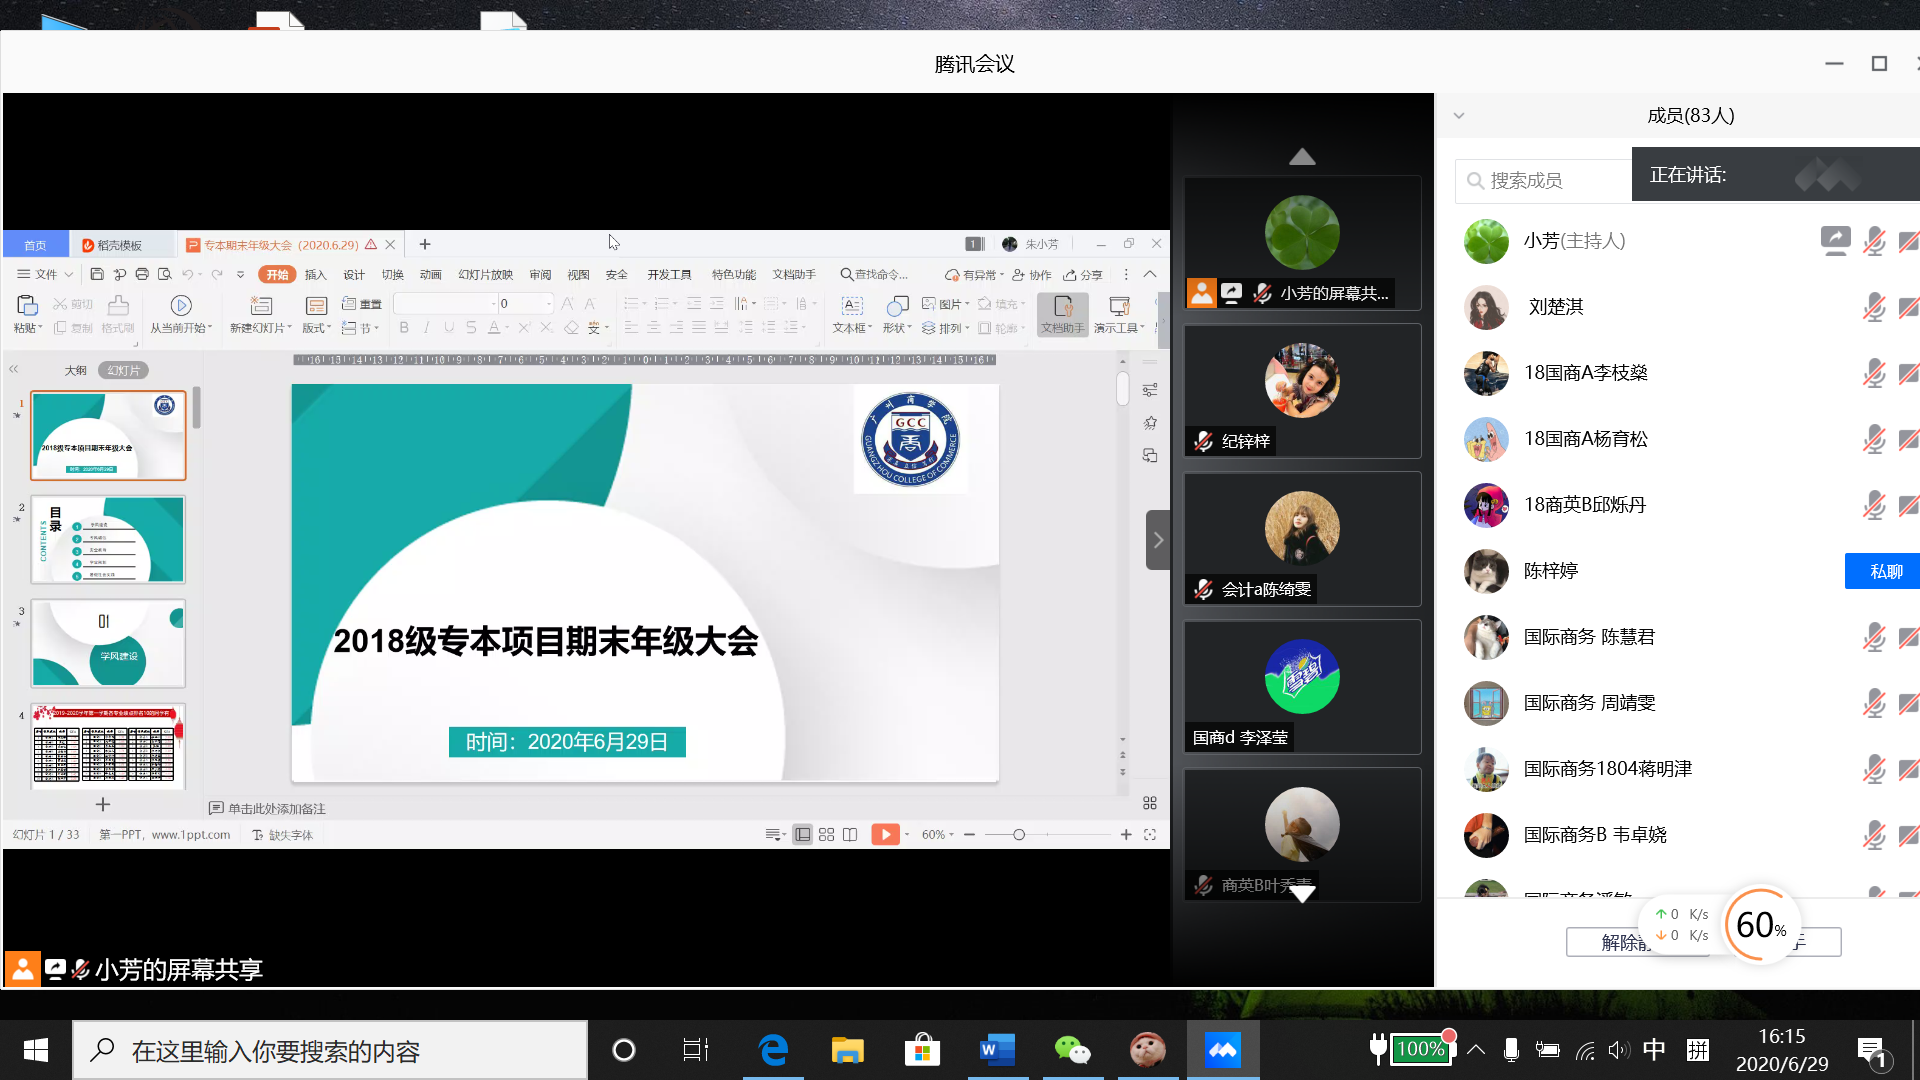Image resolution: width=1920 pixels, height=1080 pixels.
Task: Collapse the 成员(83人) panel chevron
Action: [1459, 116]
